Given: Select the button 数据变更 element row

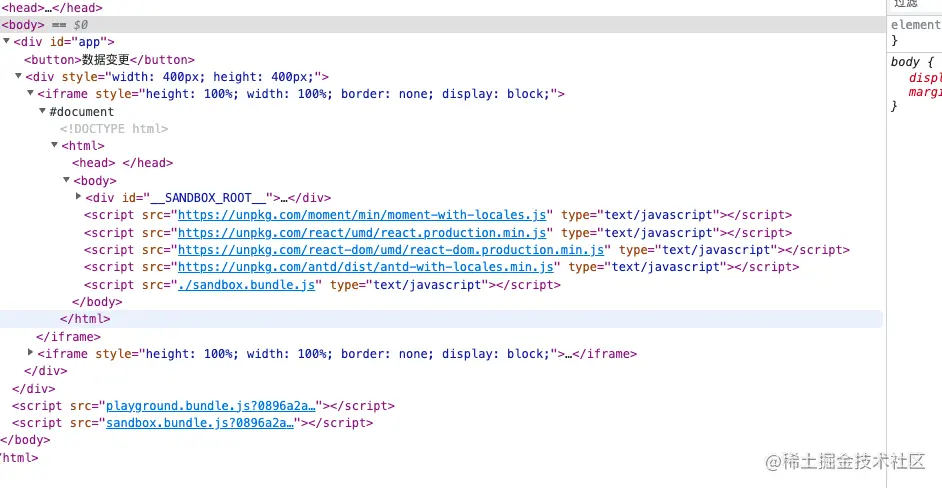Looking at the screenshot, I should click(x=109, y=60).
